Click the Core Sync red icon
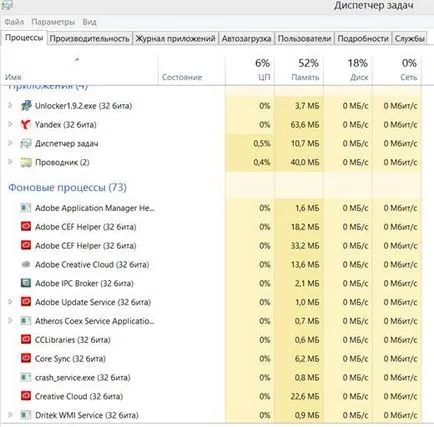The image size is (434, 427). [x=26, y=359]
